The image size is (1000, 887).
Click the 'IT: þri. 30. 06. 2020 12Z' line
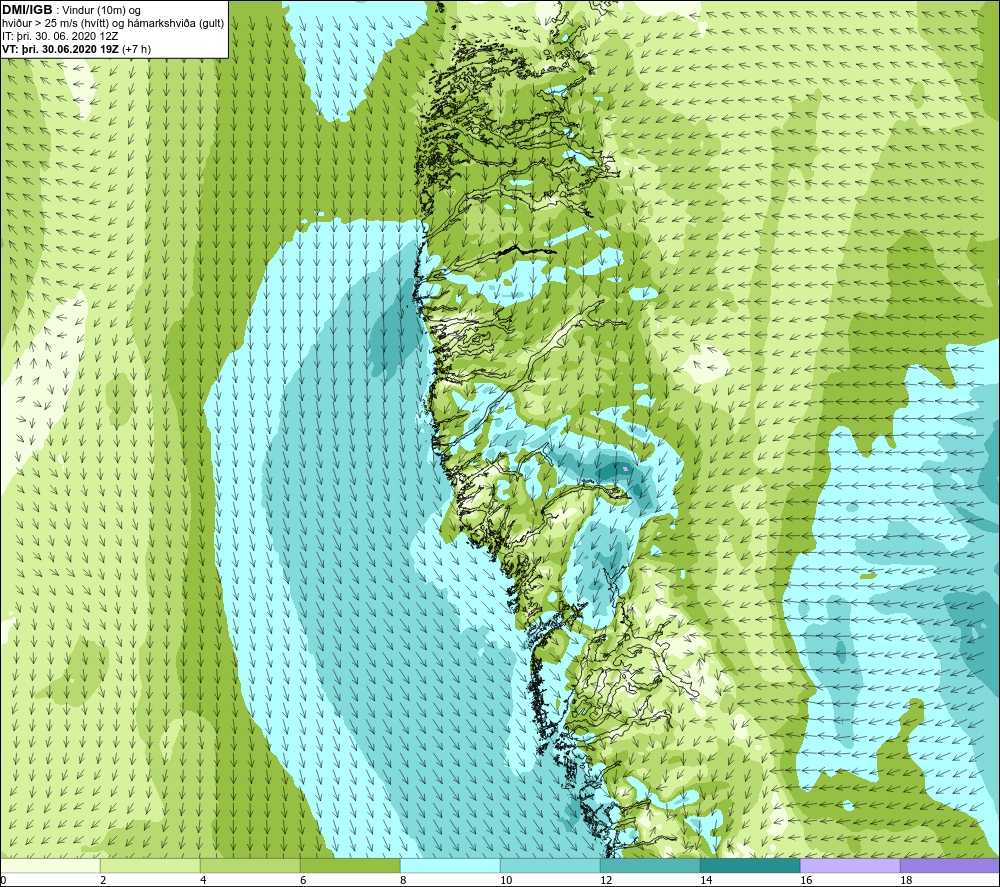coord(60,36)
